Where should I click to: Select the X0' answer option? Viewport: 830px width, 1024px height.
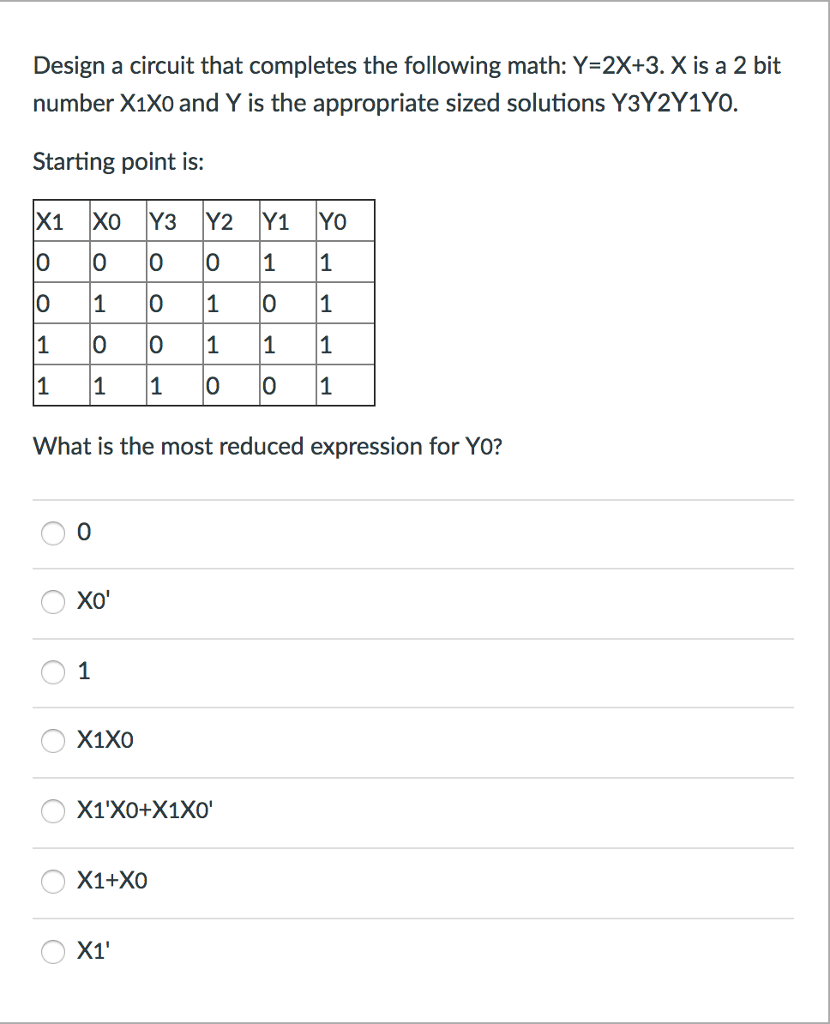[x=54, y=602]
